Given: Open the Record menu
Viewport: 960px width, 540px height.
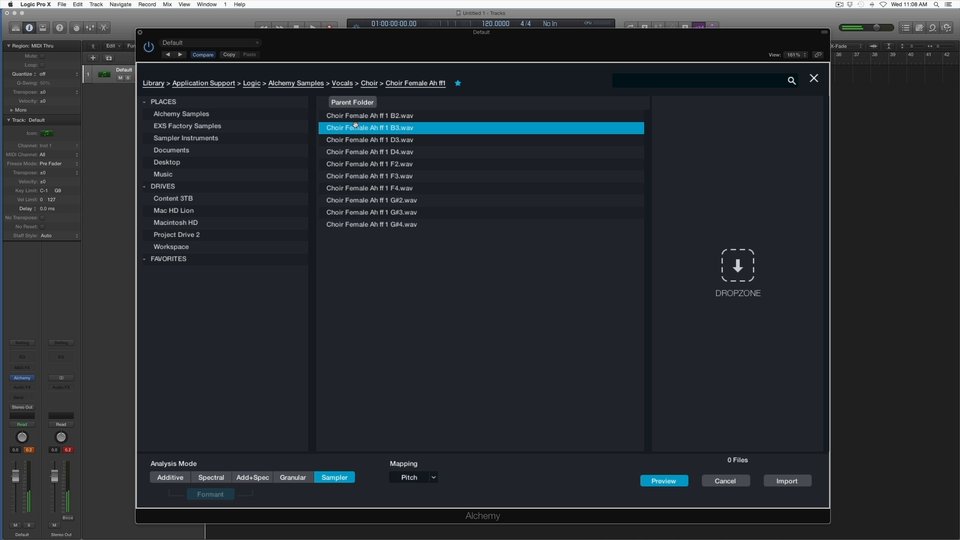Looking at the screenshot, I should click(x=147, y=4).
